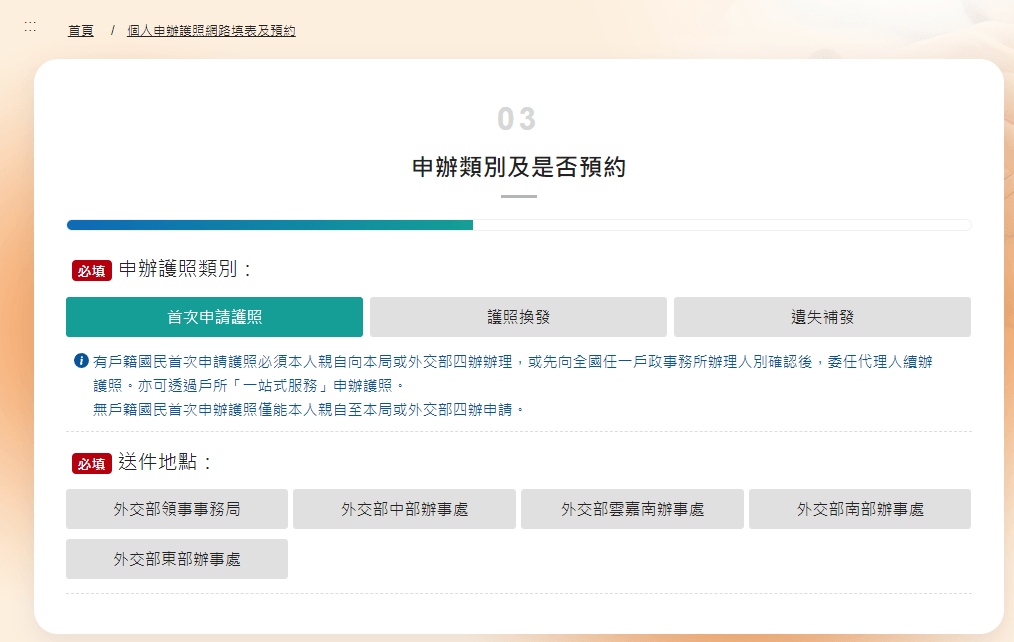
Task: Click the heading 申辦類別及是否預約
Action: (519, 167)
